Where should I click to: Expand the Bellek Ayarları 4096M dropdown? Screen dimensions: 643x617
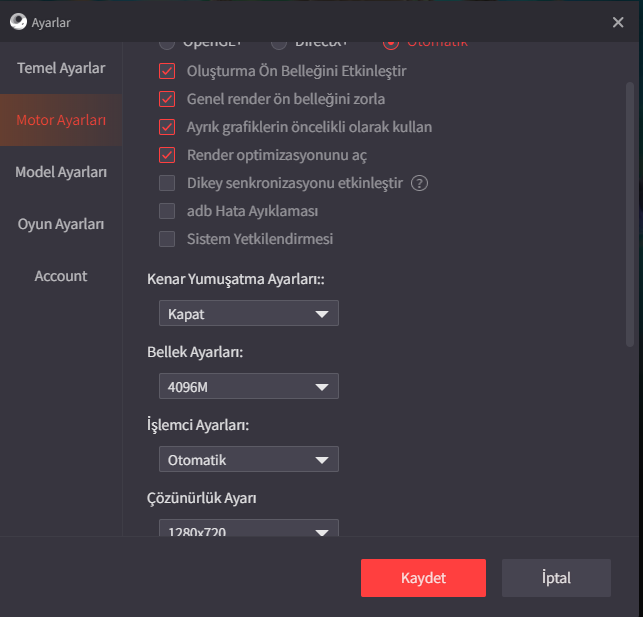pos(248,387)
